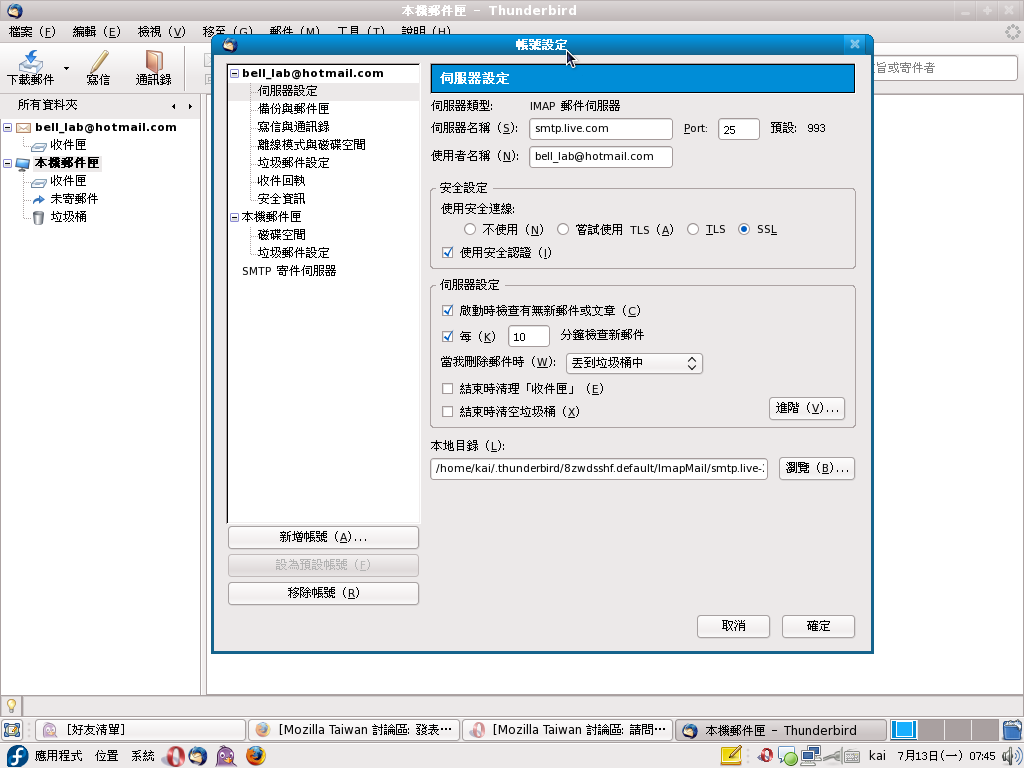Viewport: 1024px width, 768px height.
Task: Click the lightbulb icon in the status bar
Action: click(11, 705)
